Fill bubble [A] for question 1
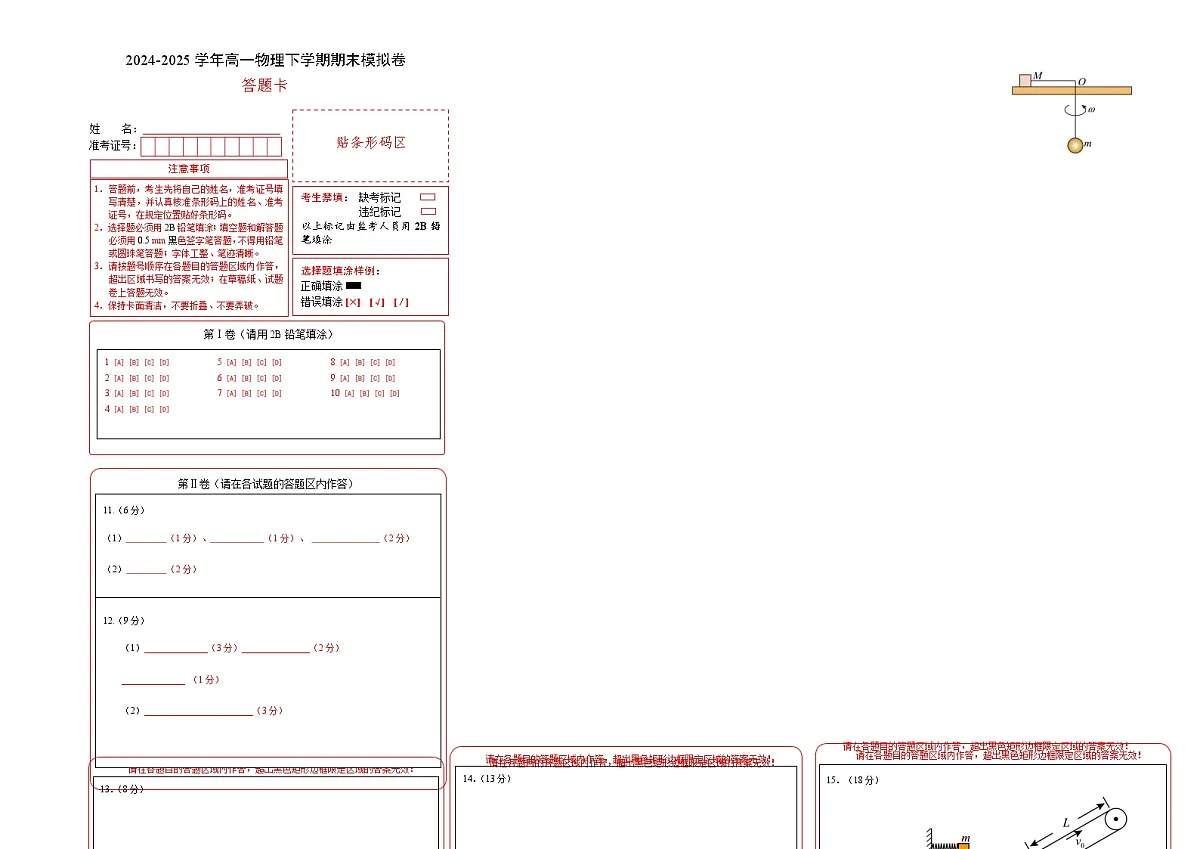The width and height of the screenshot is (1200, 849). coord(119,362)
